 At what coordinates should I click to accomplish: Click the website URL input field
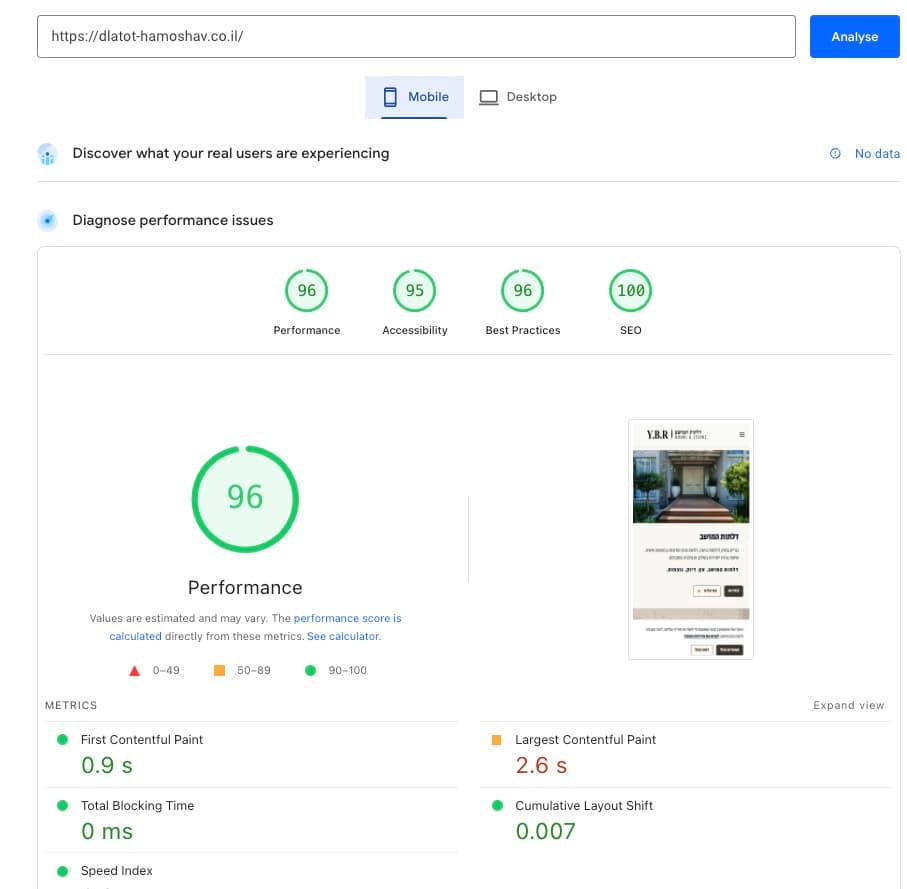(x=416, y=36)
